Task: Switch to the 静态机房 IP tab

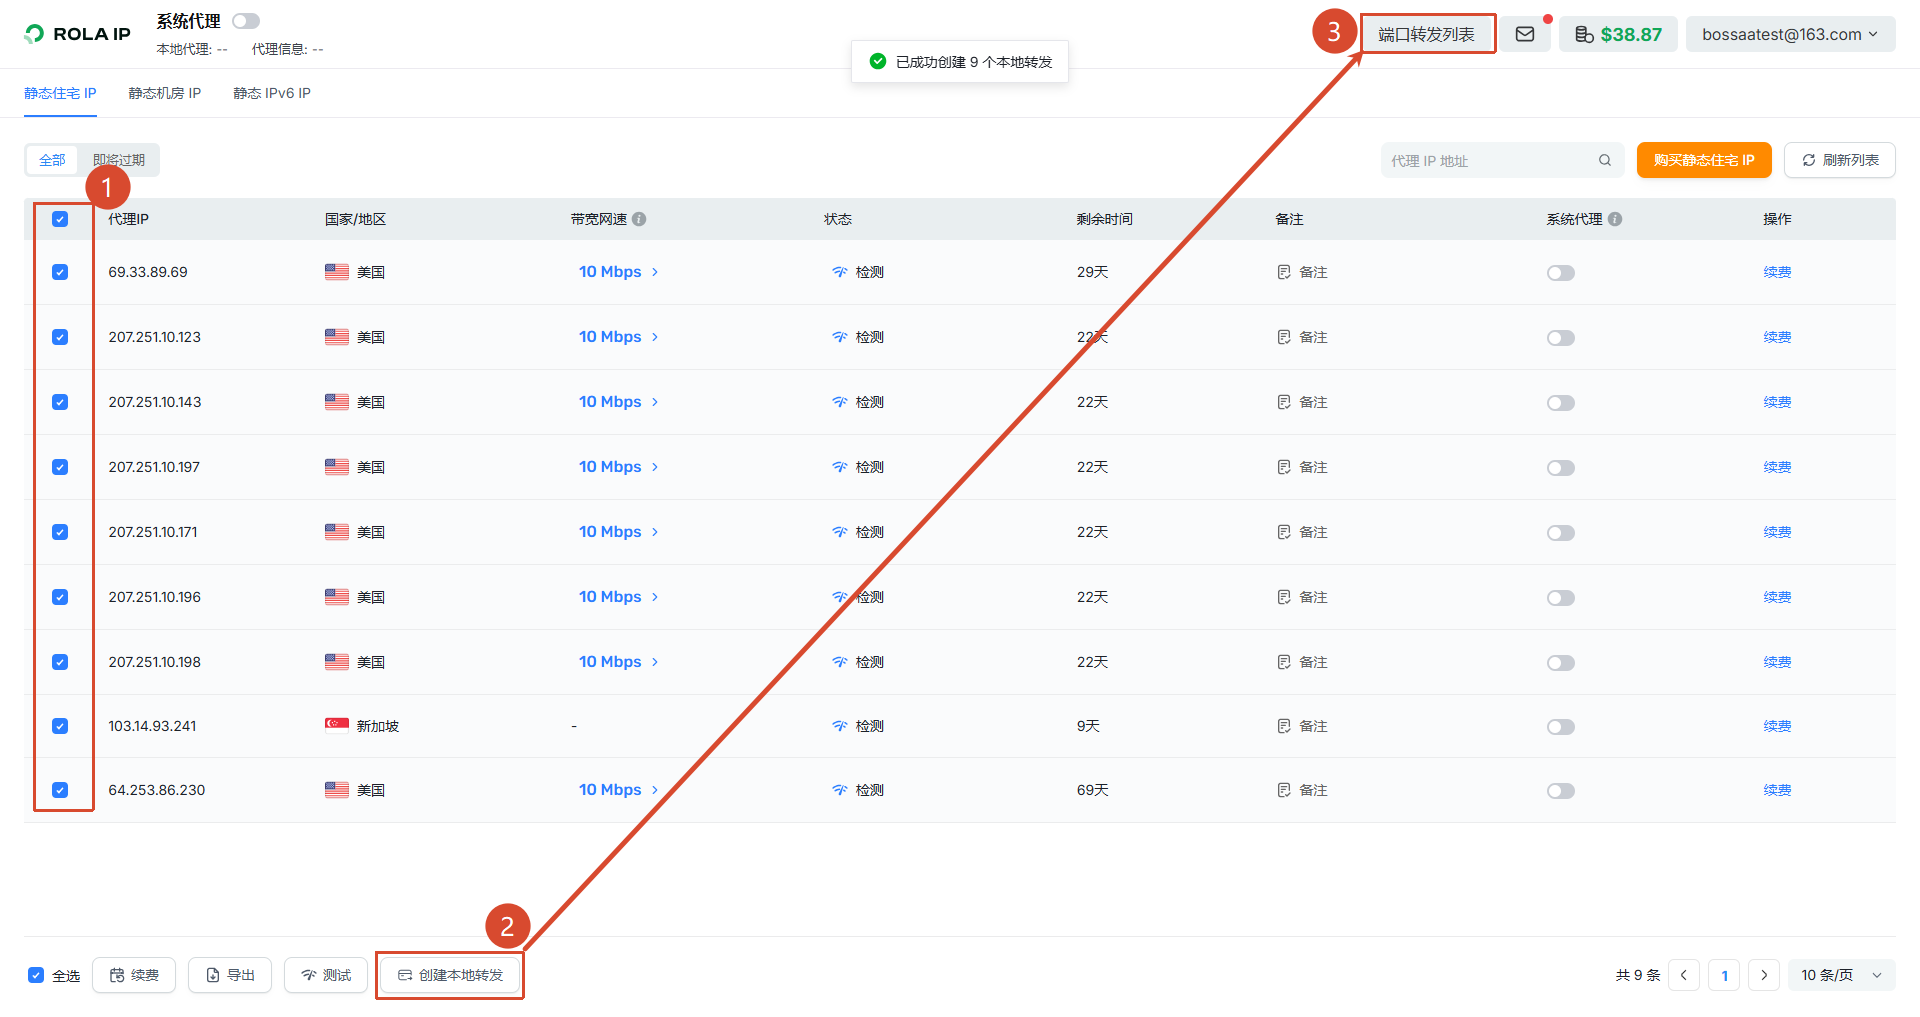Action: (x=165, y=93)
